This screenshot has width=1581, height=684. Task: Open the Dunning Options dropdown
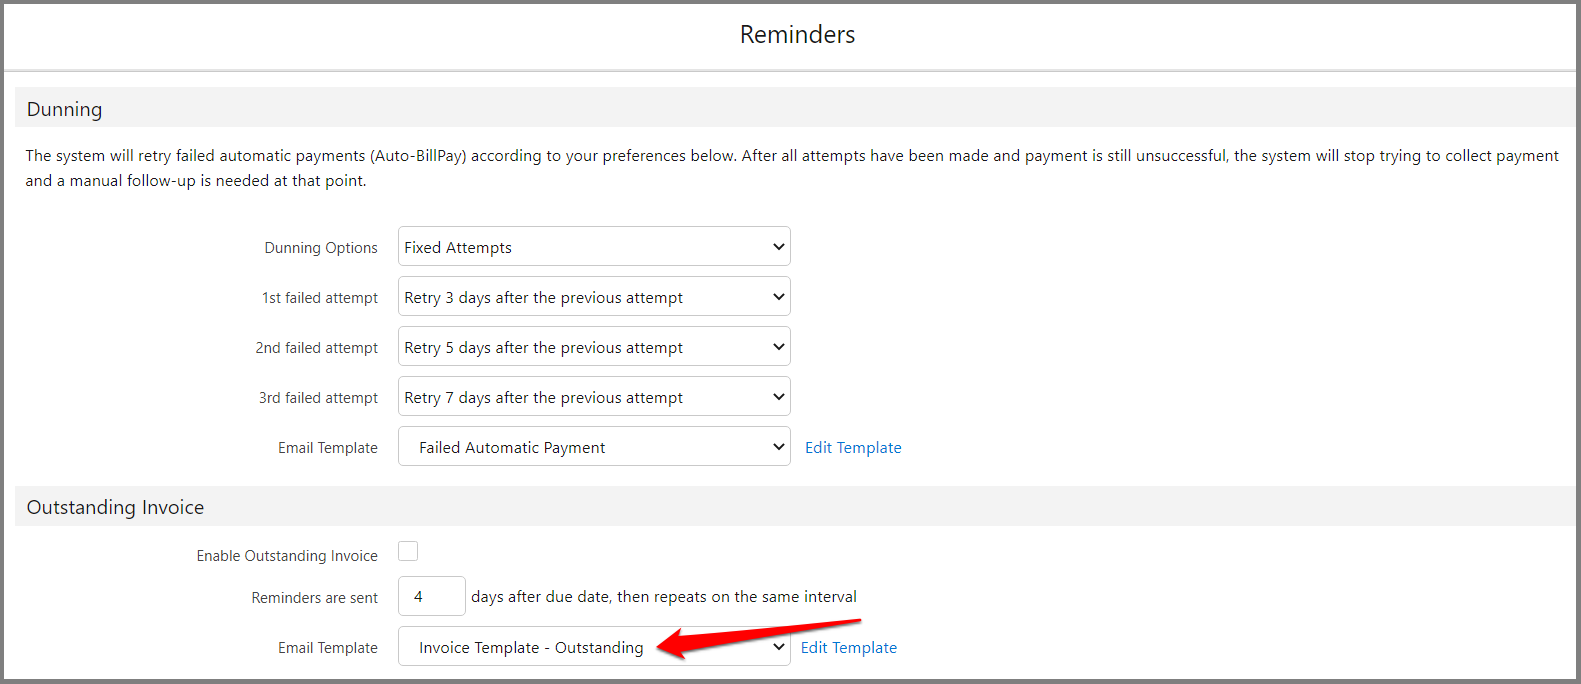point(594,247)
